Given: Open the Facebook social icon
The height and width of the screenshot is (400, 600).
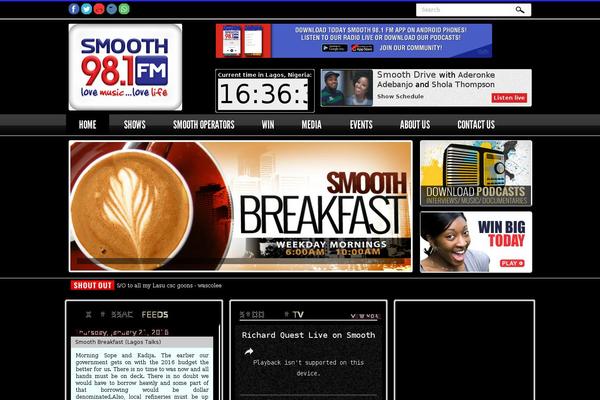Looking at the screenshot, I should click(74, 9).
